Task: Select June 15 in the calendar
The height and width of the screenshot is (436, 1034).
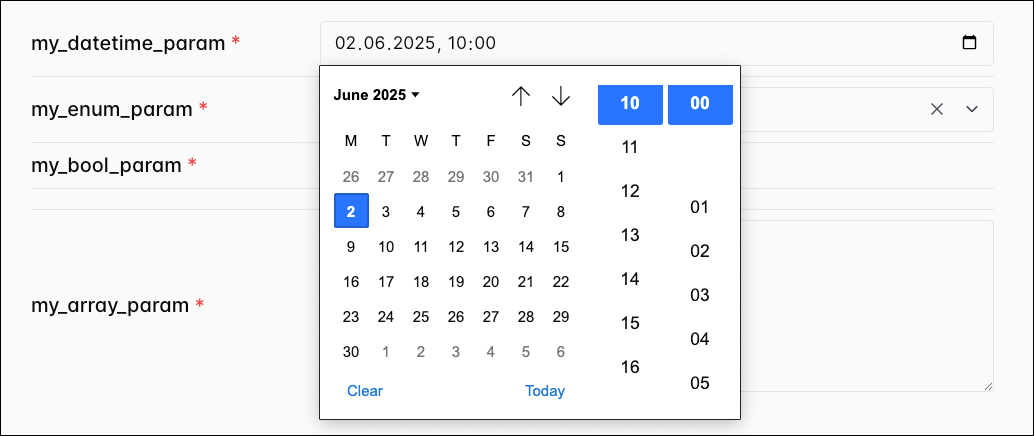Action: click(x=561, y=247)
